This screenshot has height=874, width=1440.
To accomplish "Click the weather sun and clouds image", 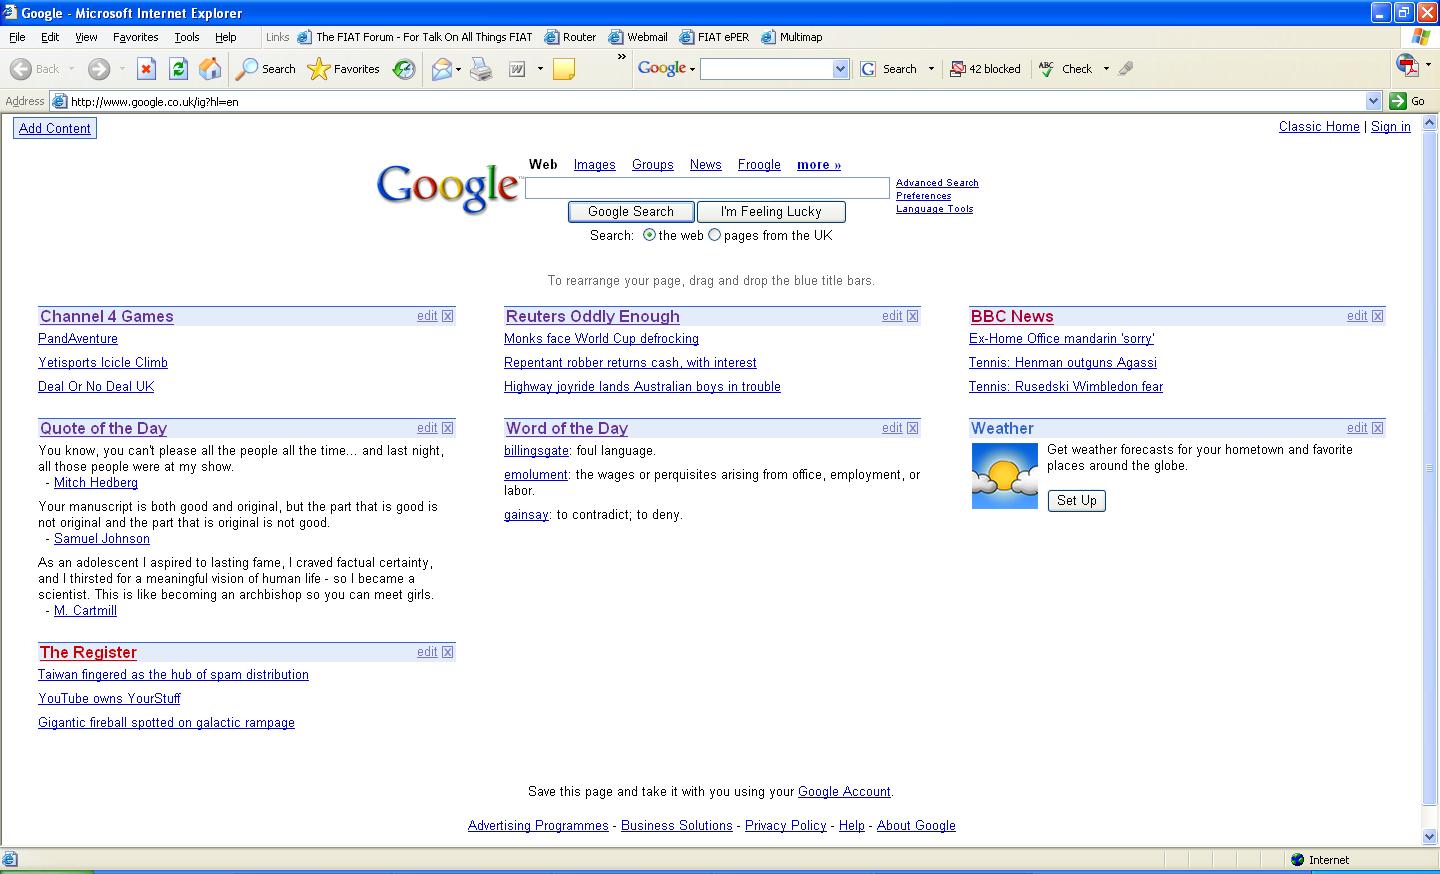I will coord(1005,476).
